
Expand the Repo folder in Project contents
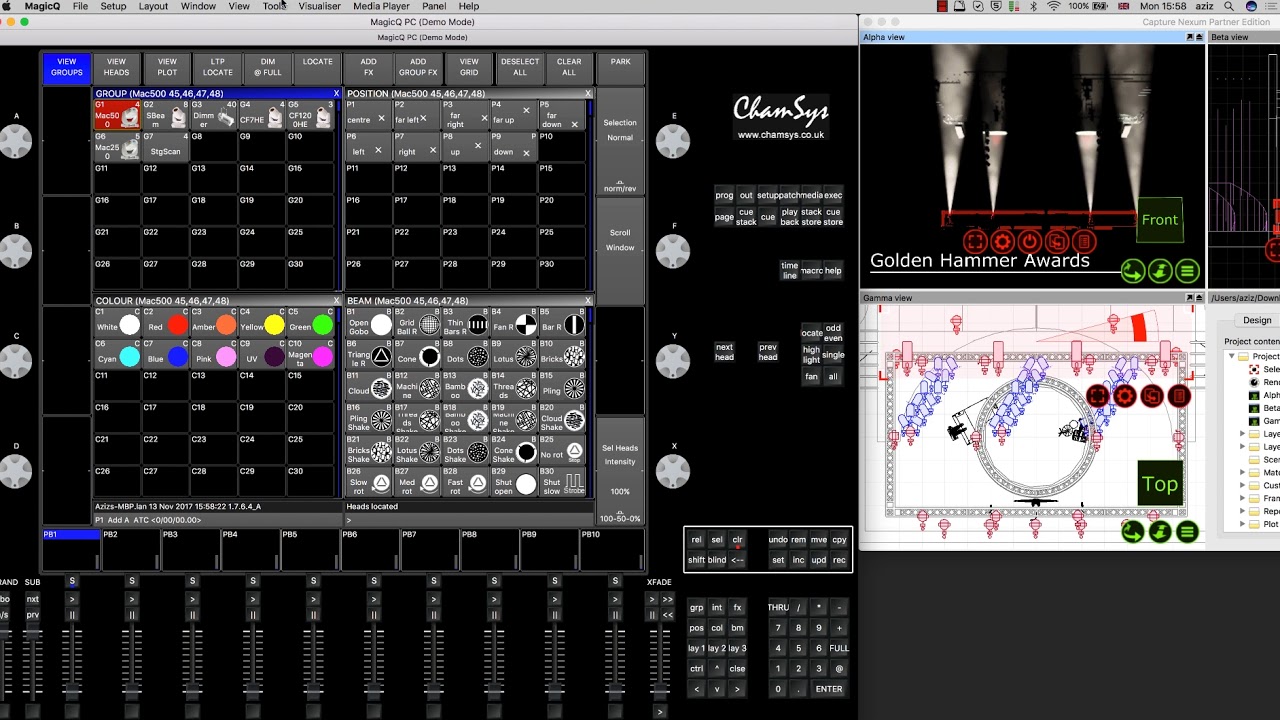(x=1243, y=511)
